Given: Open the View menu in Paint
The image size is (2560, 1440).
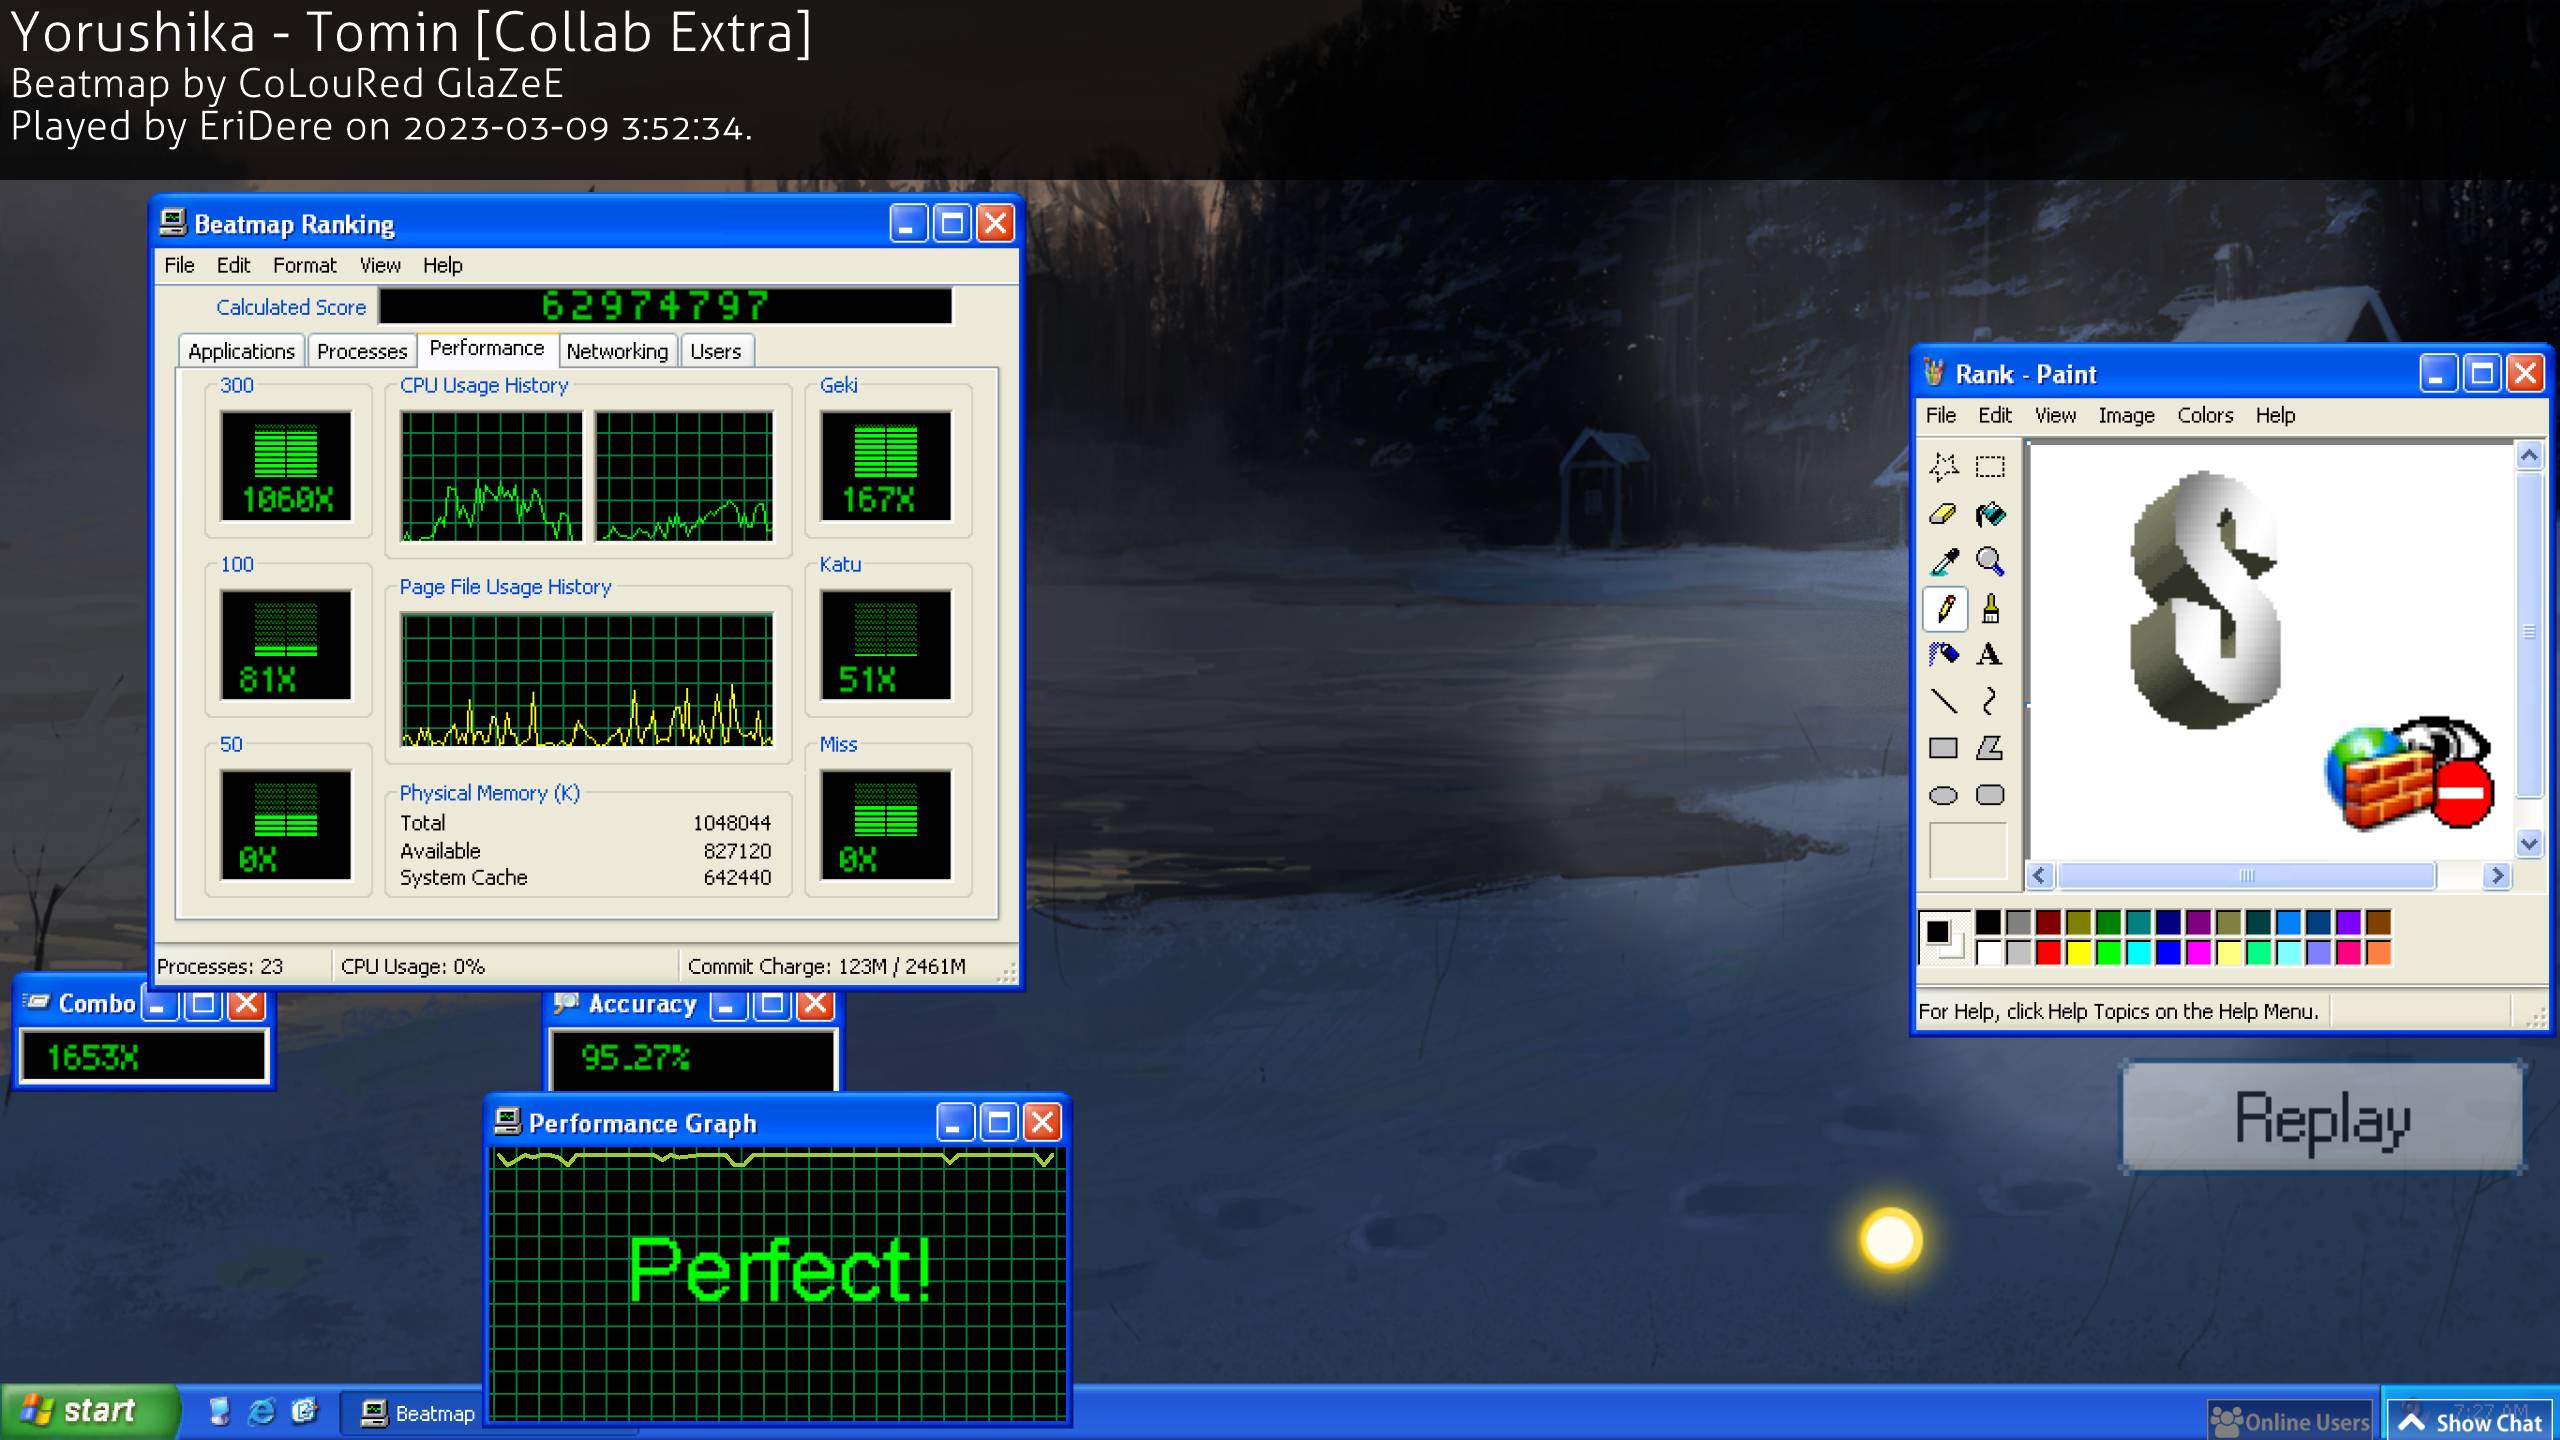Looking at the screenshot, I should 2055,415.
